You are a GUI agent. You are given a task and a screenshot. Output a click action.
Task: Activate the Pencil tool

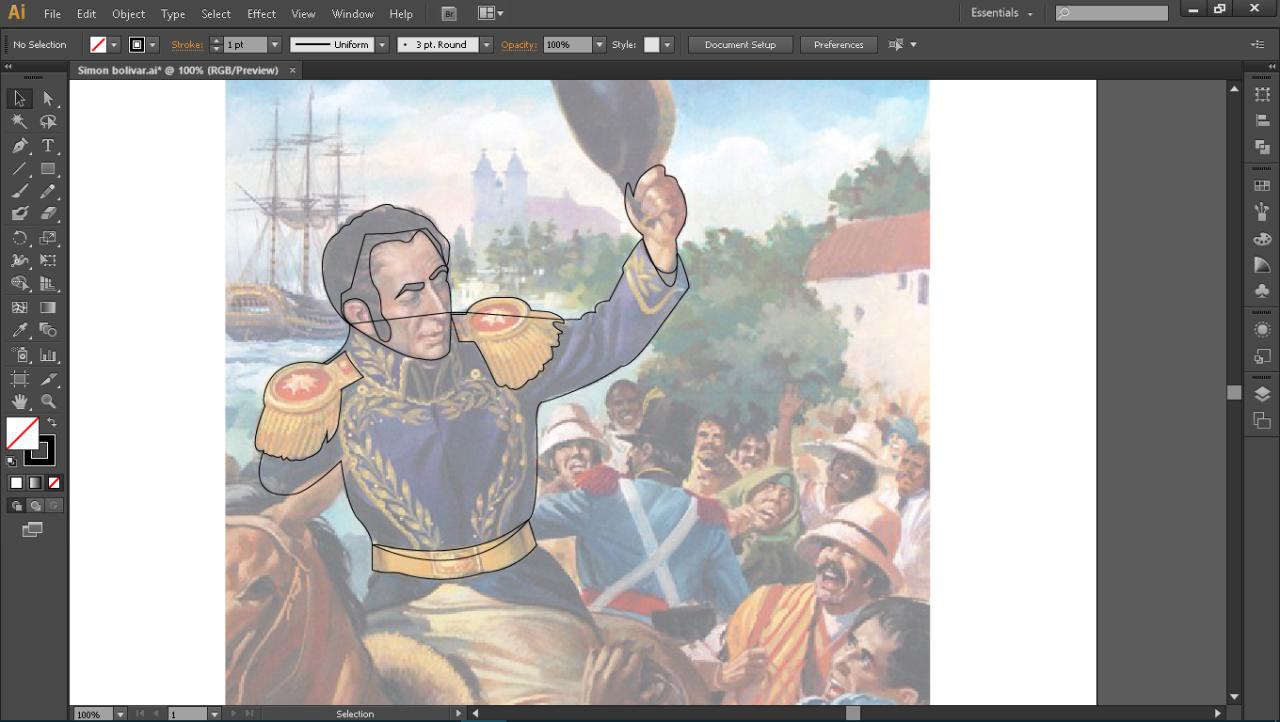(x=48, y=191)
